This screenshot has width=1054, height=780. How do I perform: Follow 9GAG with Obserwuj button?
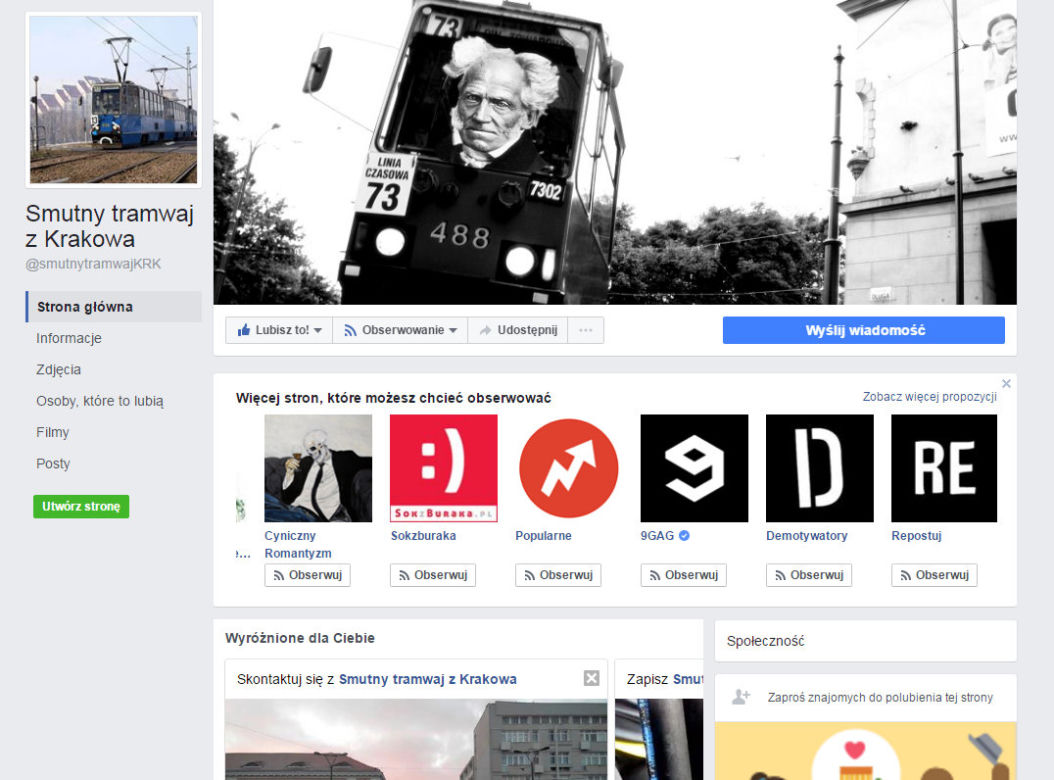pos(683,575)
